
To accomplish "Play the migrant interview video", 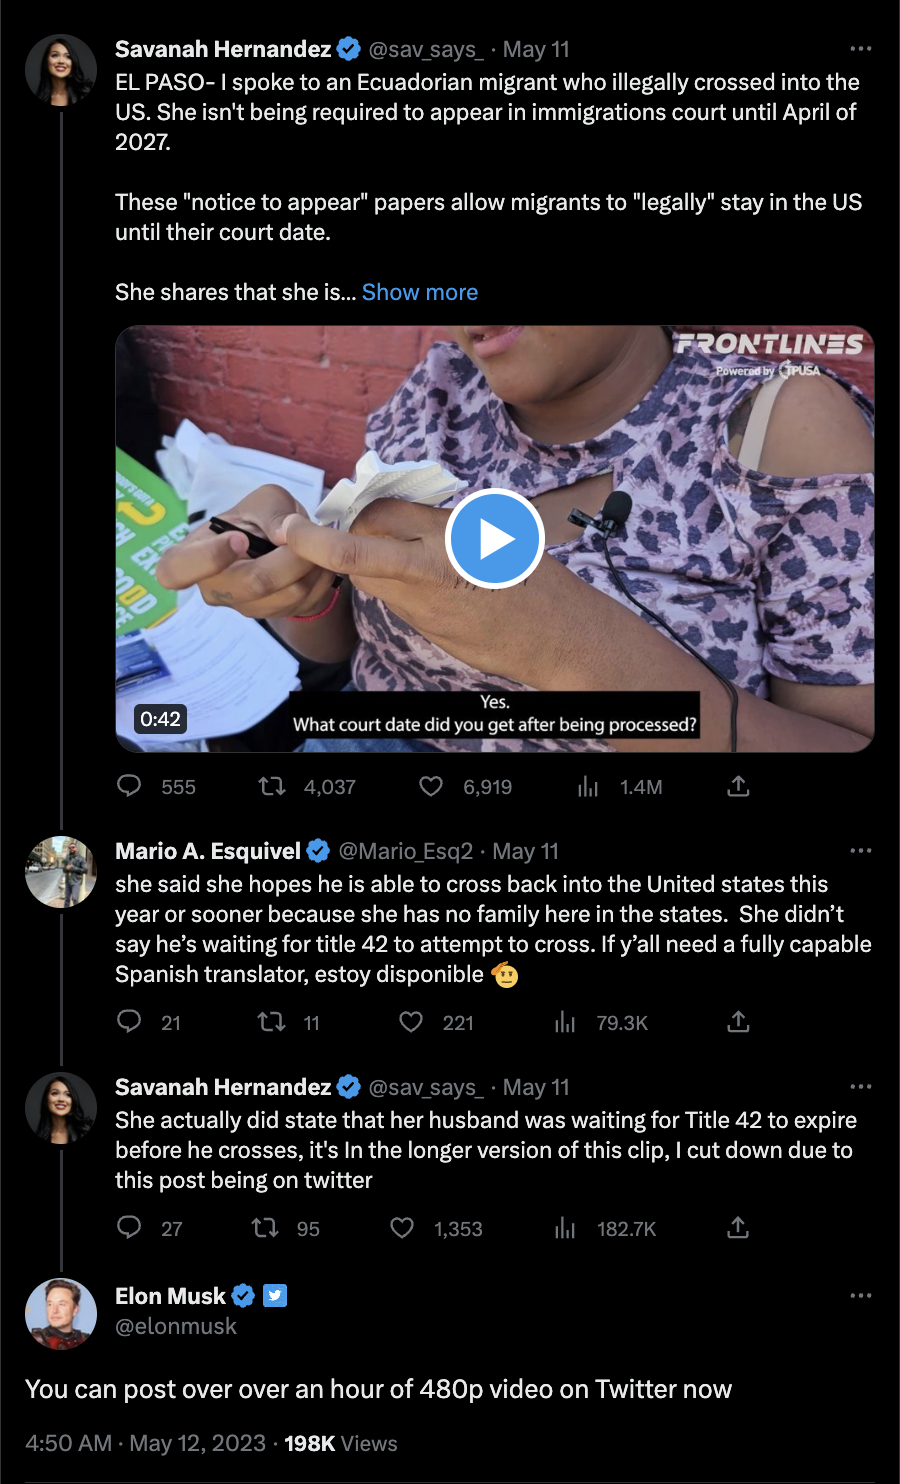I will [x=494, y=539].
